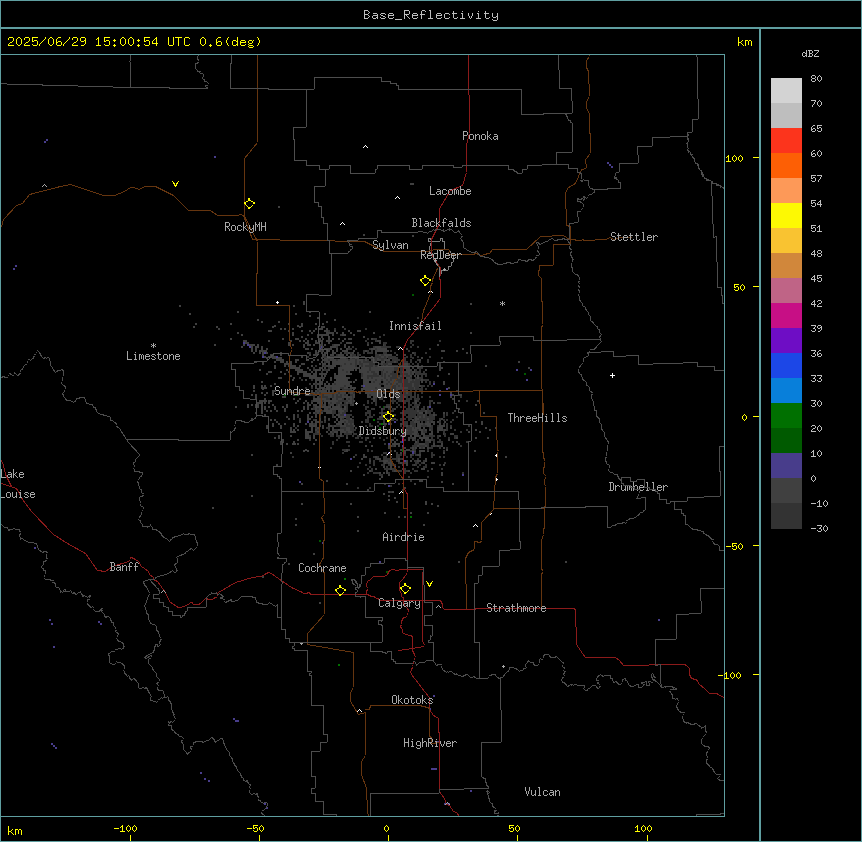Image resolution: width=862 pixels, height=842 pixels.
Task: Click the Sundre label
Action: tap(292, 391)
